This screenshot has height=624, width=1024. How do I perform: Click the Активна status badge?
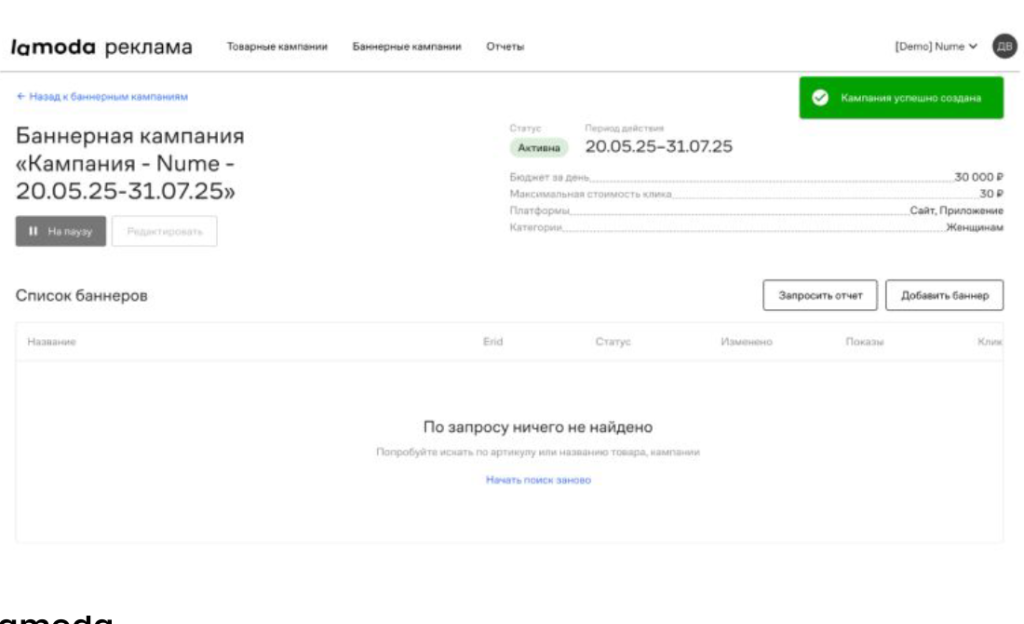point(539,145)
